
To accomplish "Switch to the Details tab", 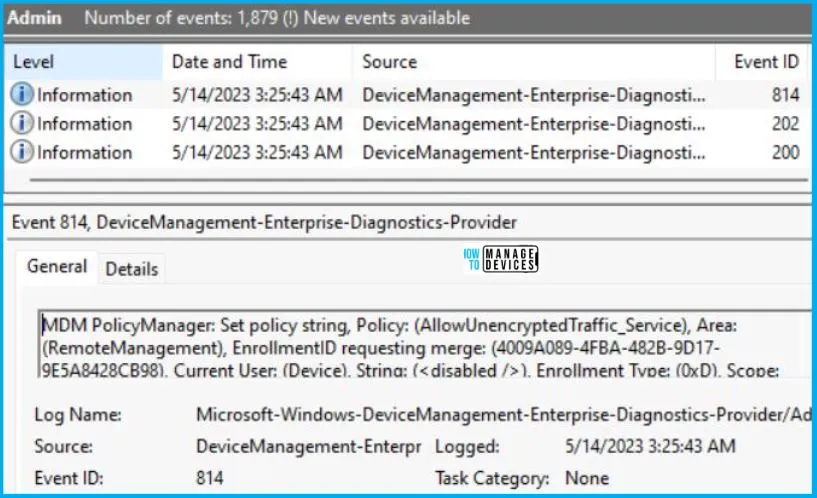I will coord(132,269).
